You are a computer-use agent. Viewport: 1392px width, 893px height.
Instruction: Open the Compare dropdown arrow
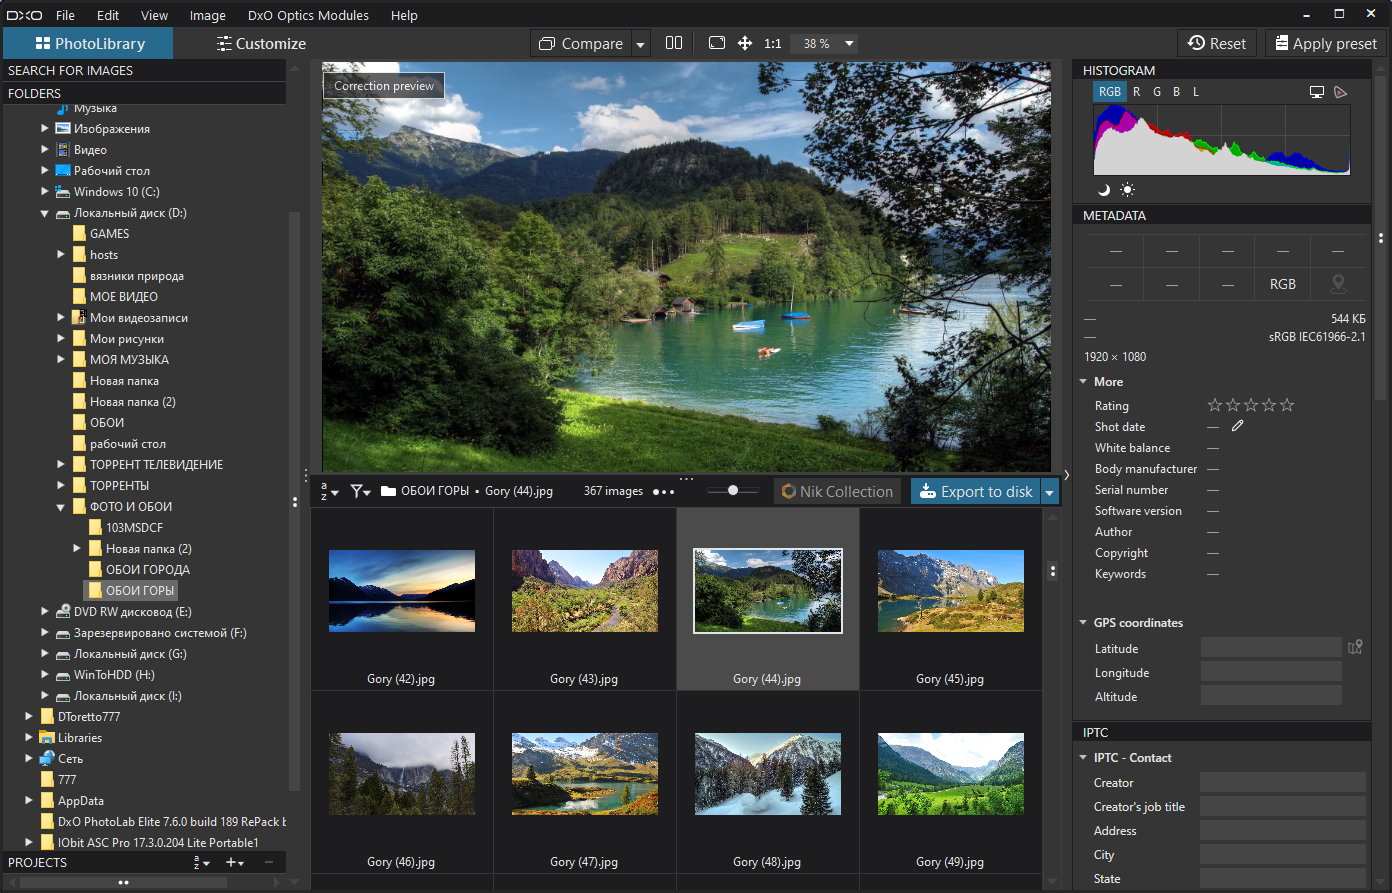coord(641,44)
